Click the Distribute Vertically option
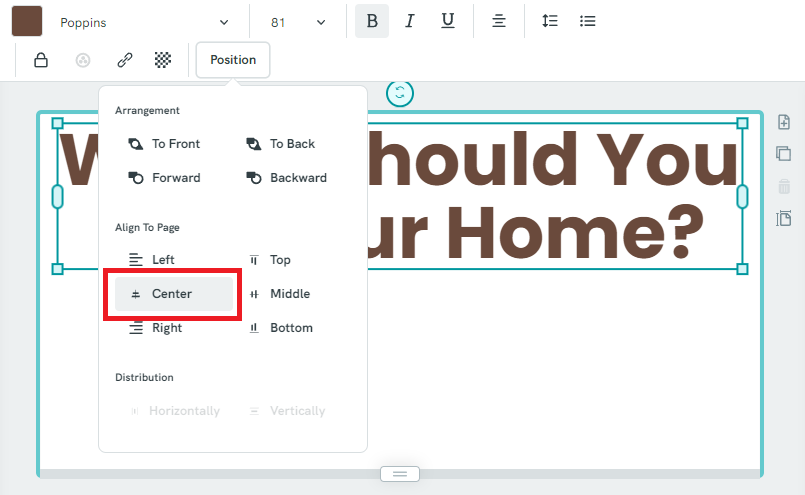Viewport: 805px width, 495px height. 287,411
